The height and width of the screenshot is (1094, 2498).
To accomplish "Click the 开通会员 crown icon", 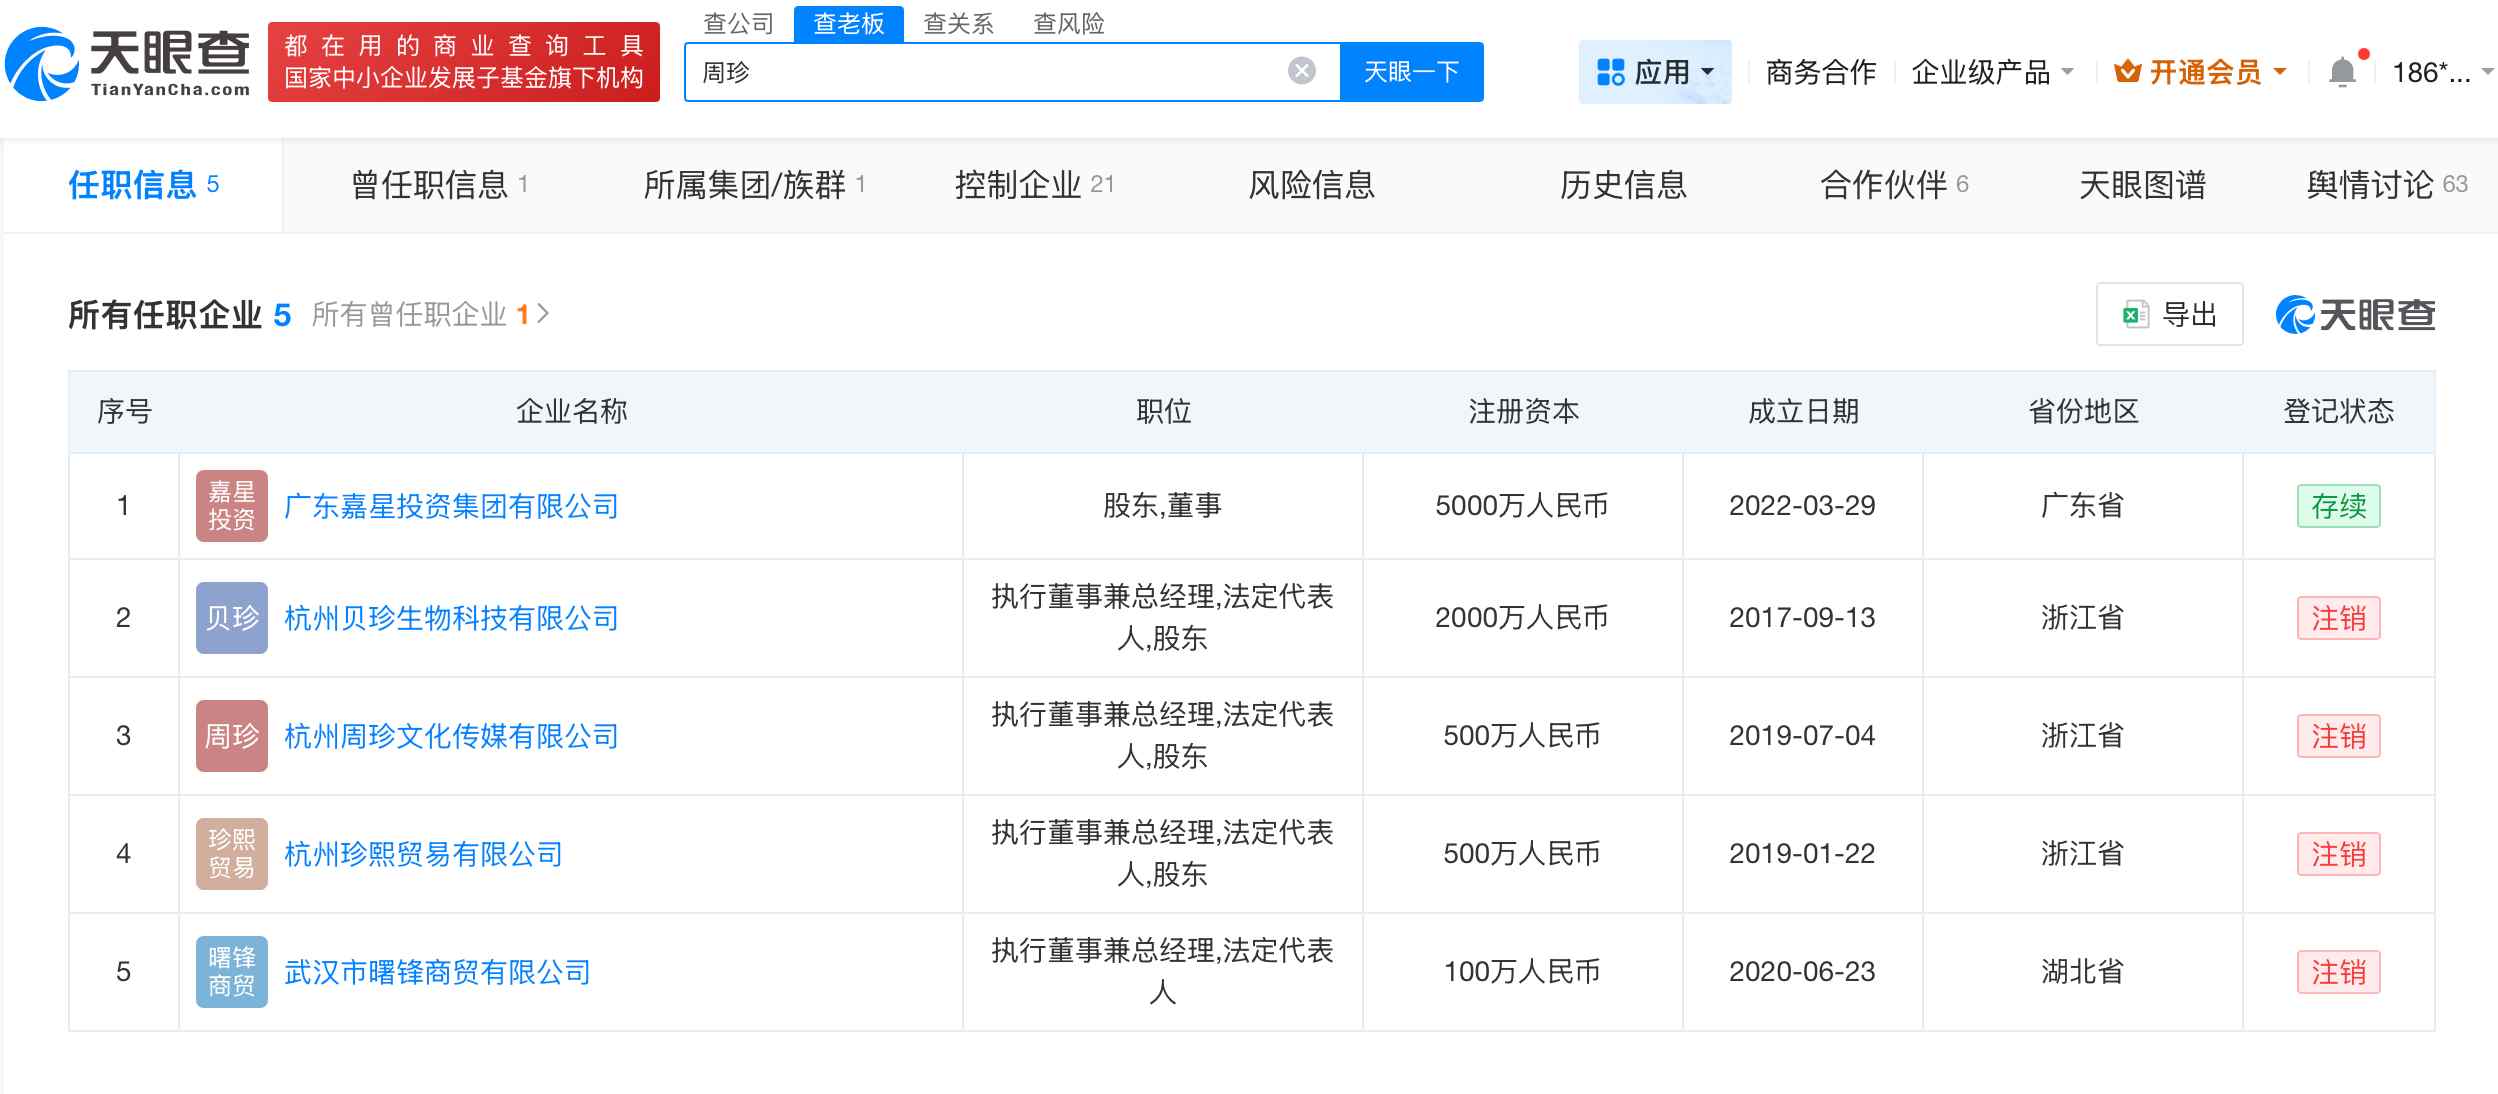I will pyautogui.click(x=2129, y=70).
